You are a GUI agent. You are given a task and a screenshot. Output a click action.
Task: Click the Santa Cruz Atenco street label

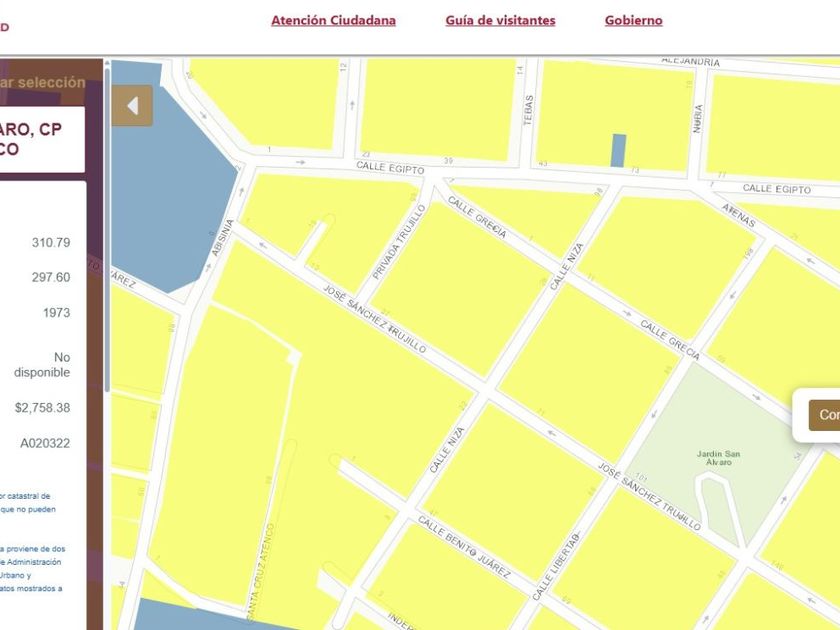coord(261,569)
